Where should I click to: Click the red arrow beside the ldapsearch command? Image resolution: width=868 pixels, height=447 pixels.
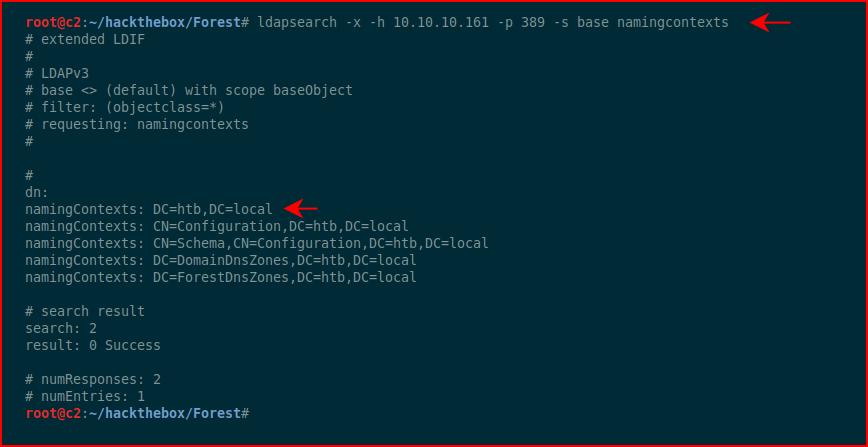tap(770, 23)
